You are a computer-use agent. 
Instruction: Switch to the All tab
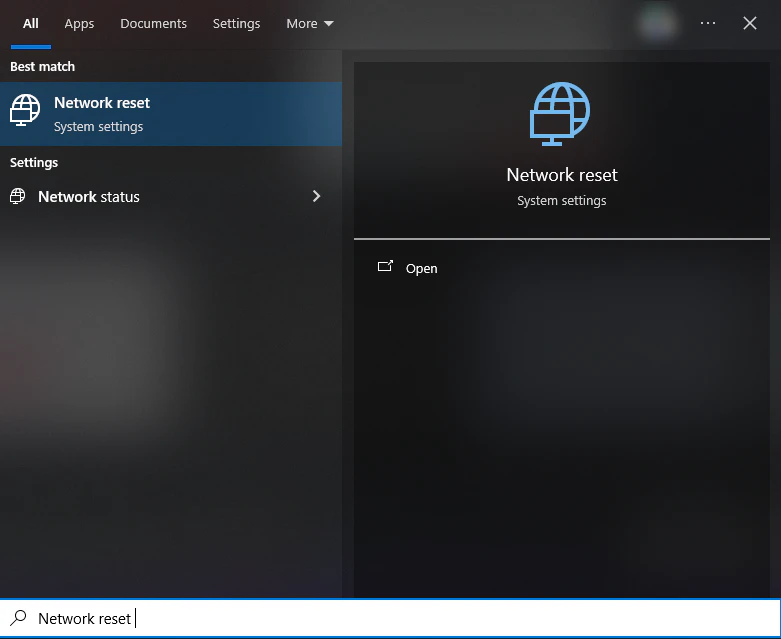(x=30, y=23)
